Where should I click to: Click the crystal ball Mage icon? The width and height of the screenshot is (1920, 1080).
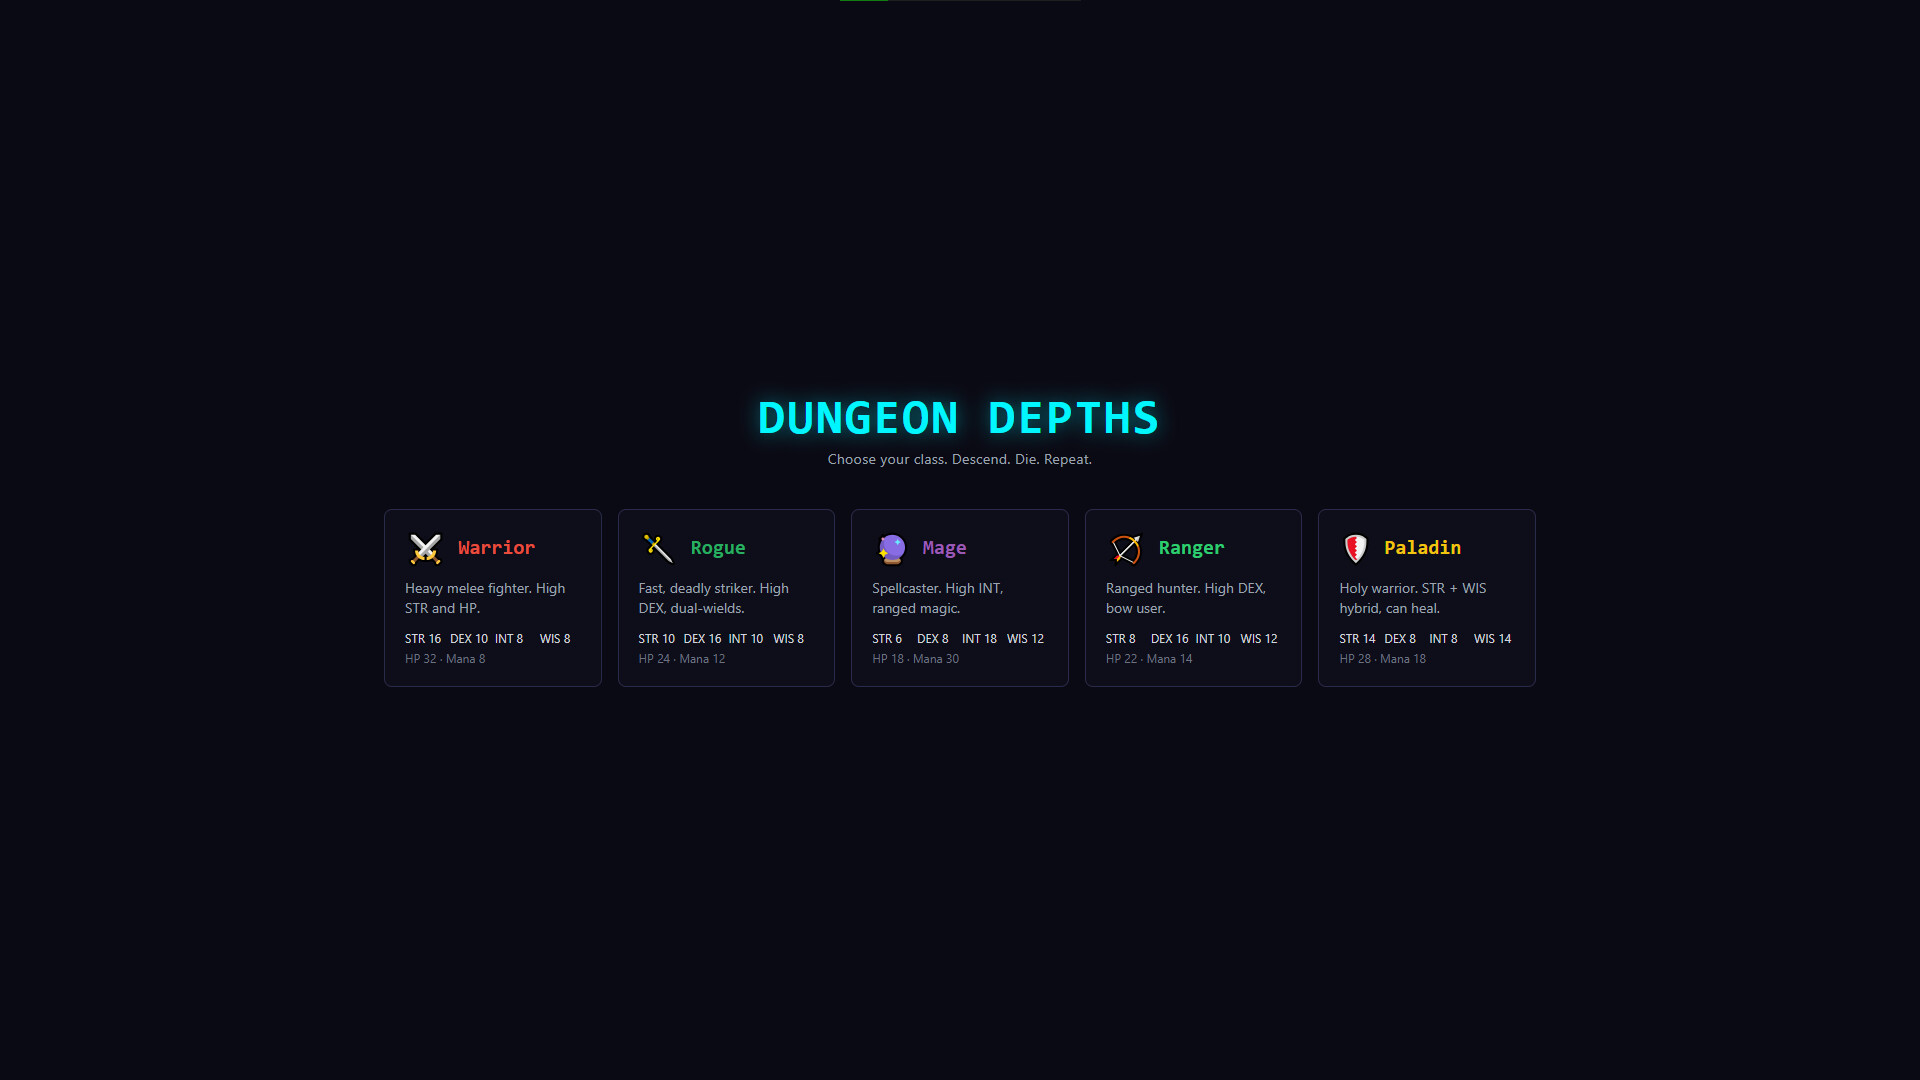891,548
